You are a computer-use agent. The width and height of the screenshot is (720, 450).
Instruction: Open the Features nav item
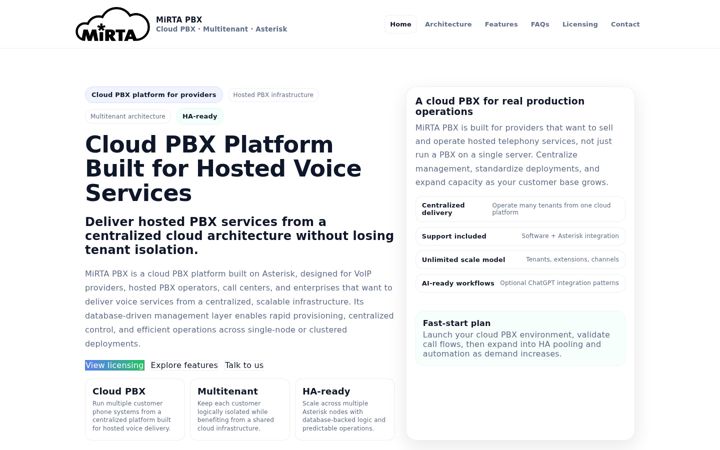pyautogui.click(x=501, y=24)
